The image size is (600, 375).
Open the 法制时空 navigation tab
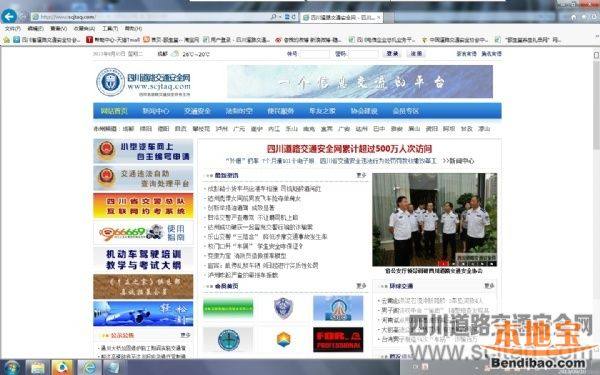tap(239, 111)
